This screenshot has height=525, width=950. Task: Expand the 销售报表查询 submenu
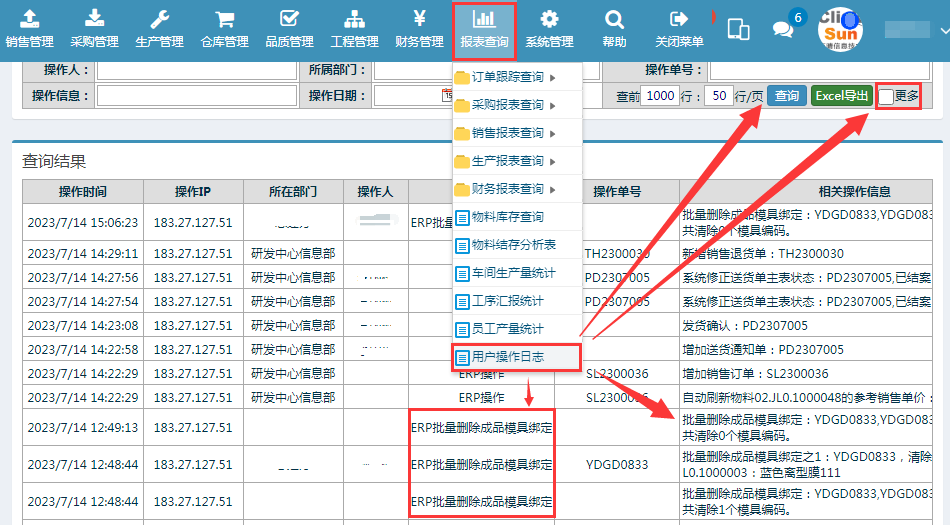(508, 133)
